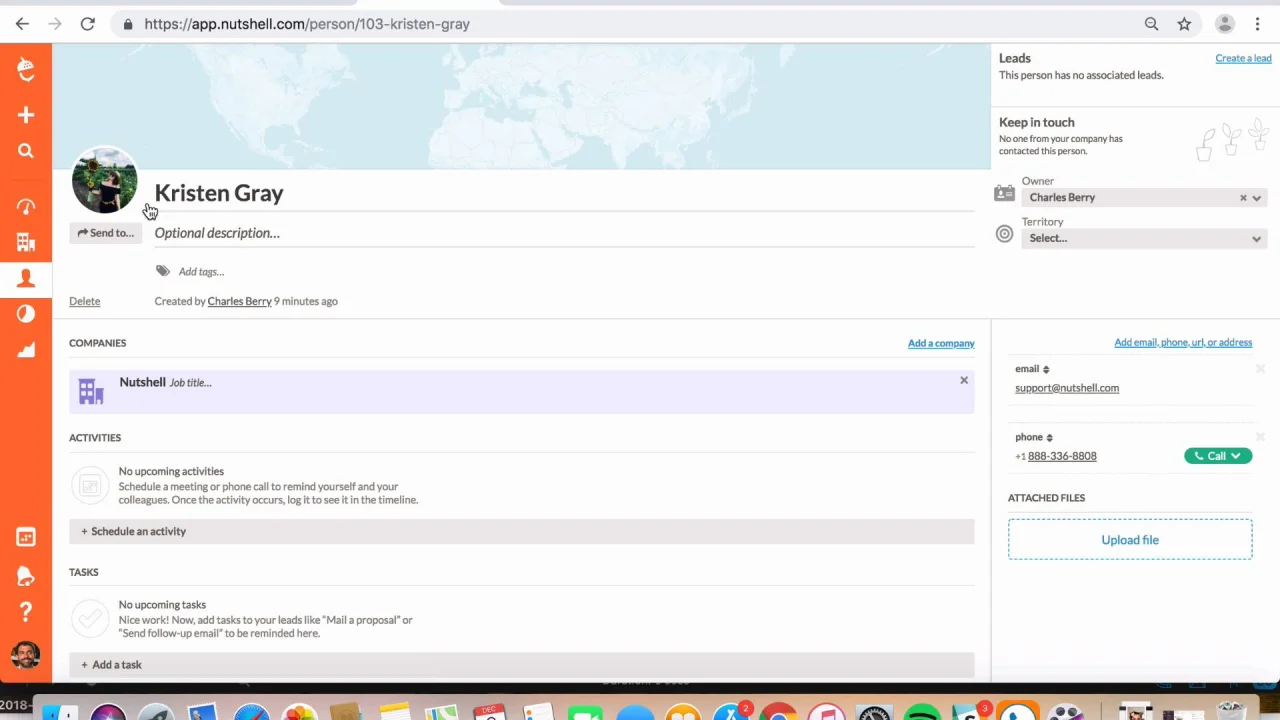Screen dimensions: 1280x720
Task: Click Send to... button
Action: coord(105,233)
